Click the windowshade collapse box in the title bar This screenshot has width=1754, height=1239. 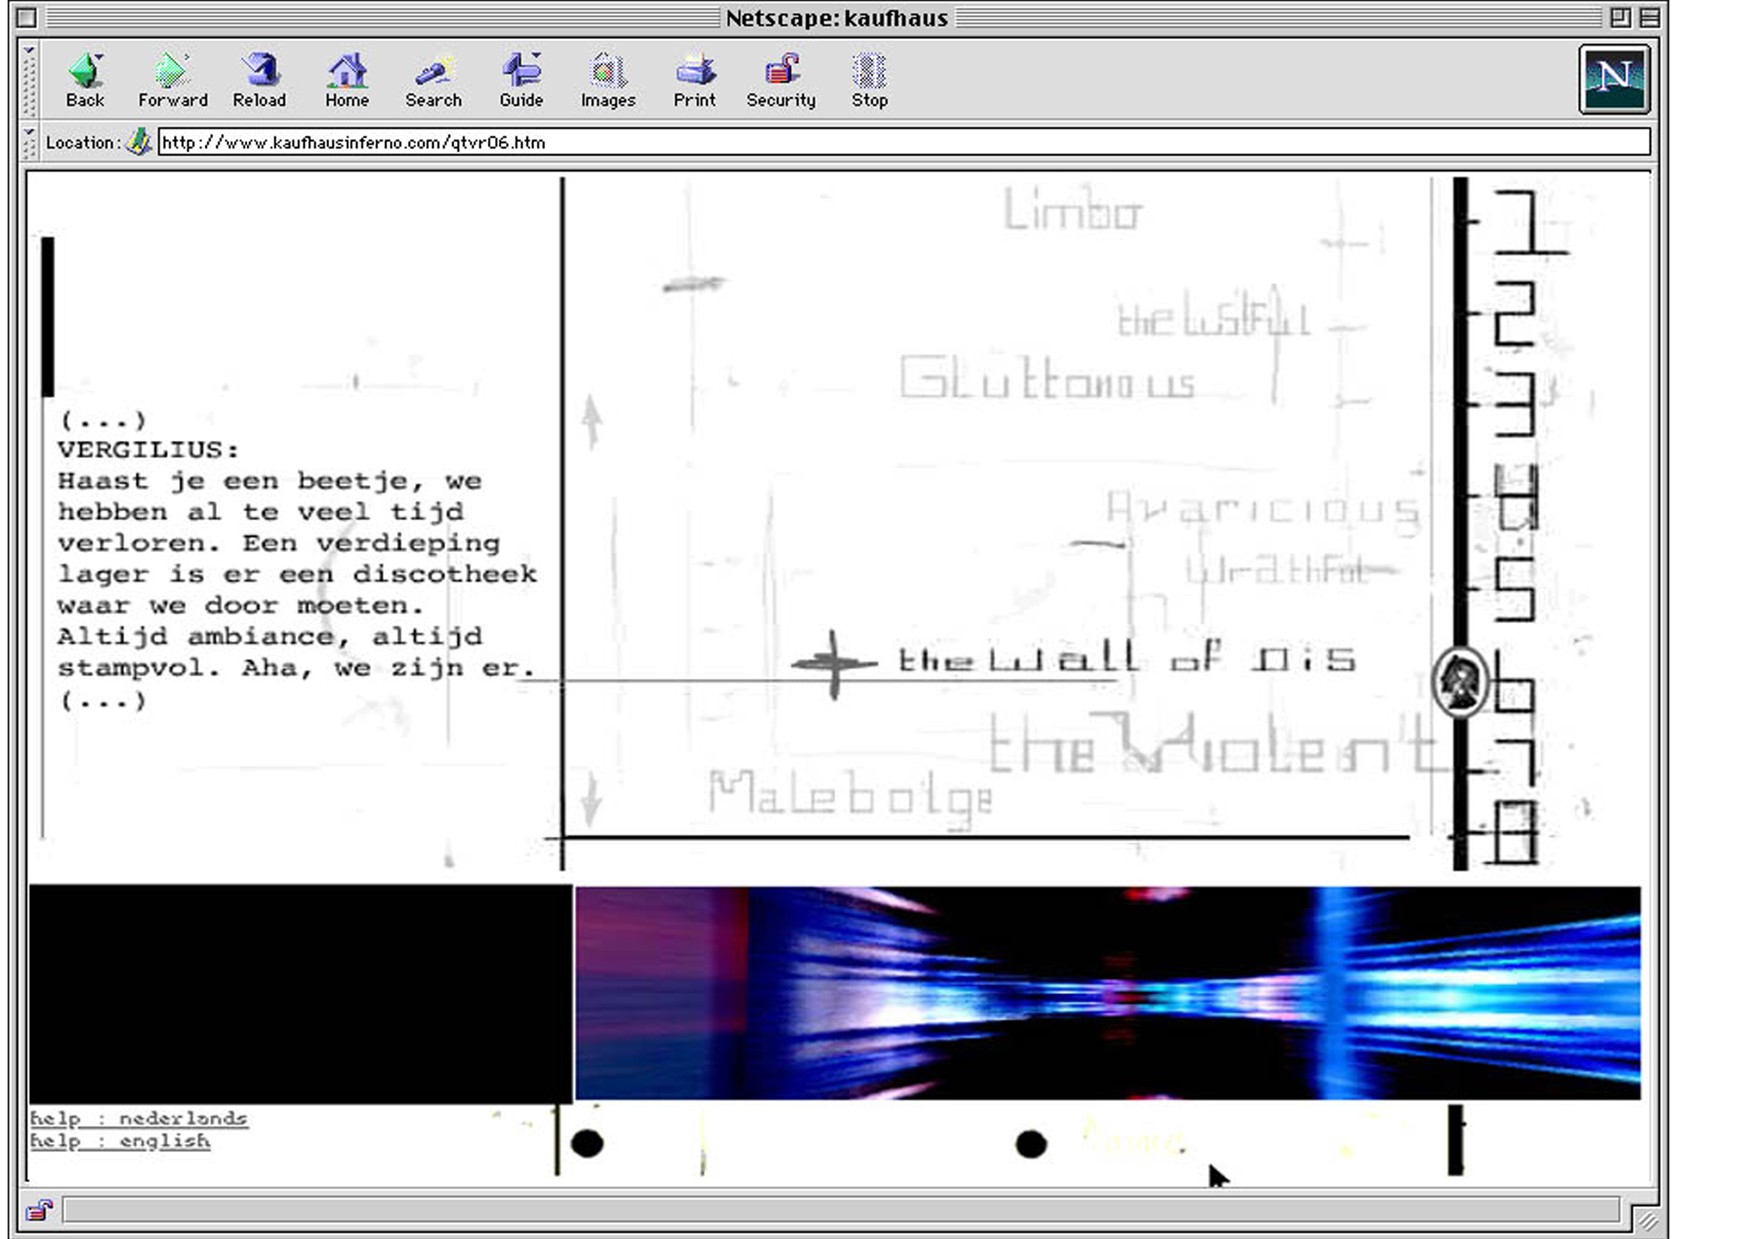(x=1649, y=18)
